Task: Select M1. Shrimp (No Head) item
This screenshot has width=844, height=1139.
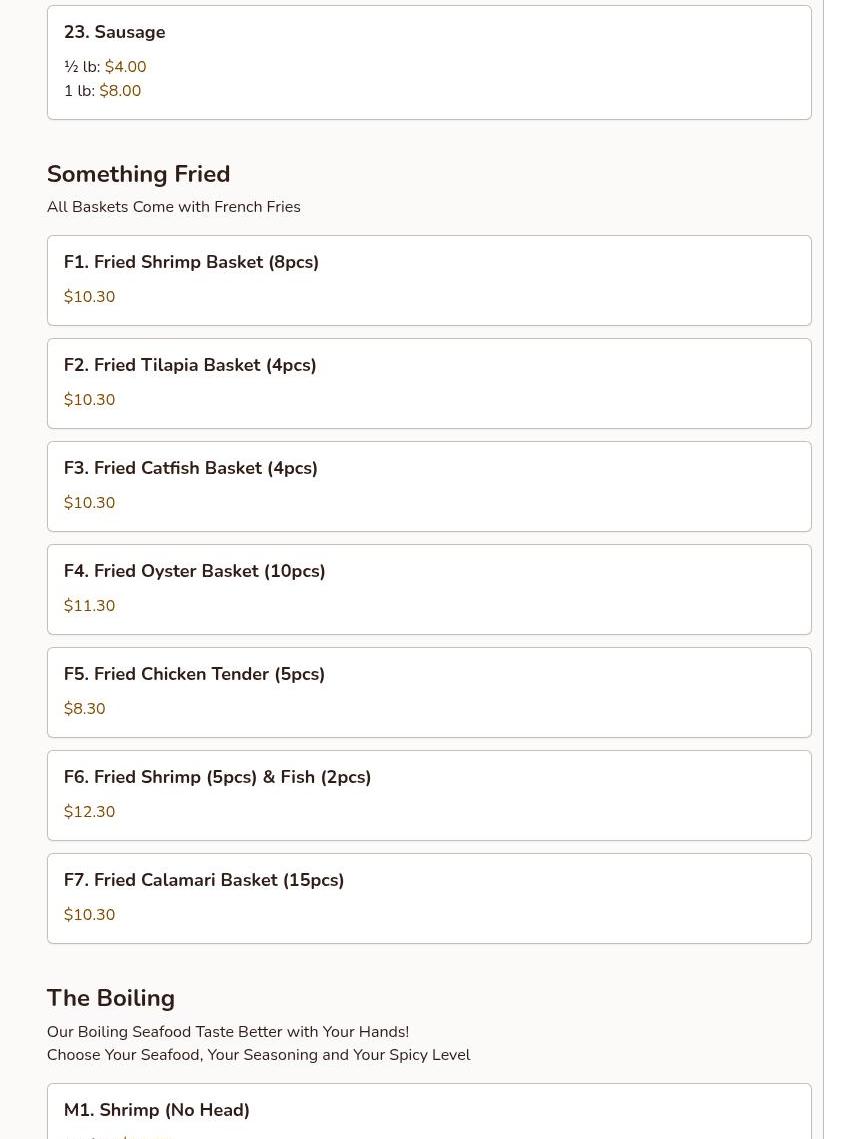Action: tap(157, 1110)
